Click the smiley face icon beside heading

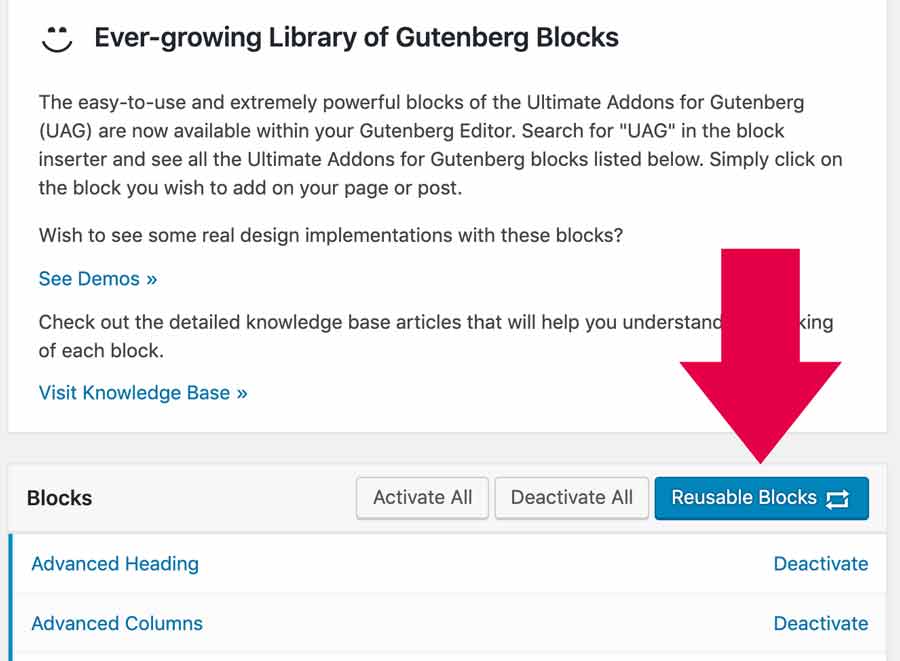click(x=57, y=39)
